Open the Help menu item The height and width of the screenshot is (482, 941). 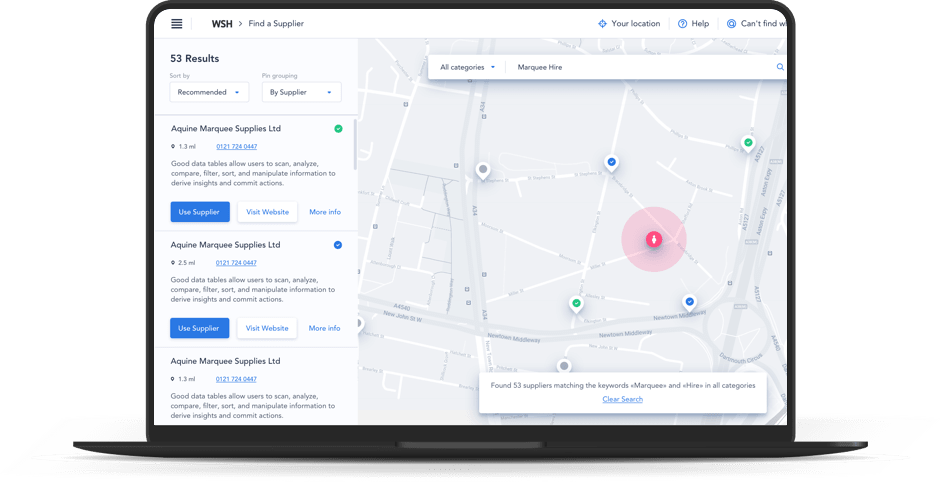tap(693, 23)
